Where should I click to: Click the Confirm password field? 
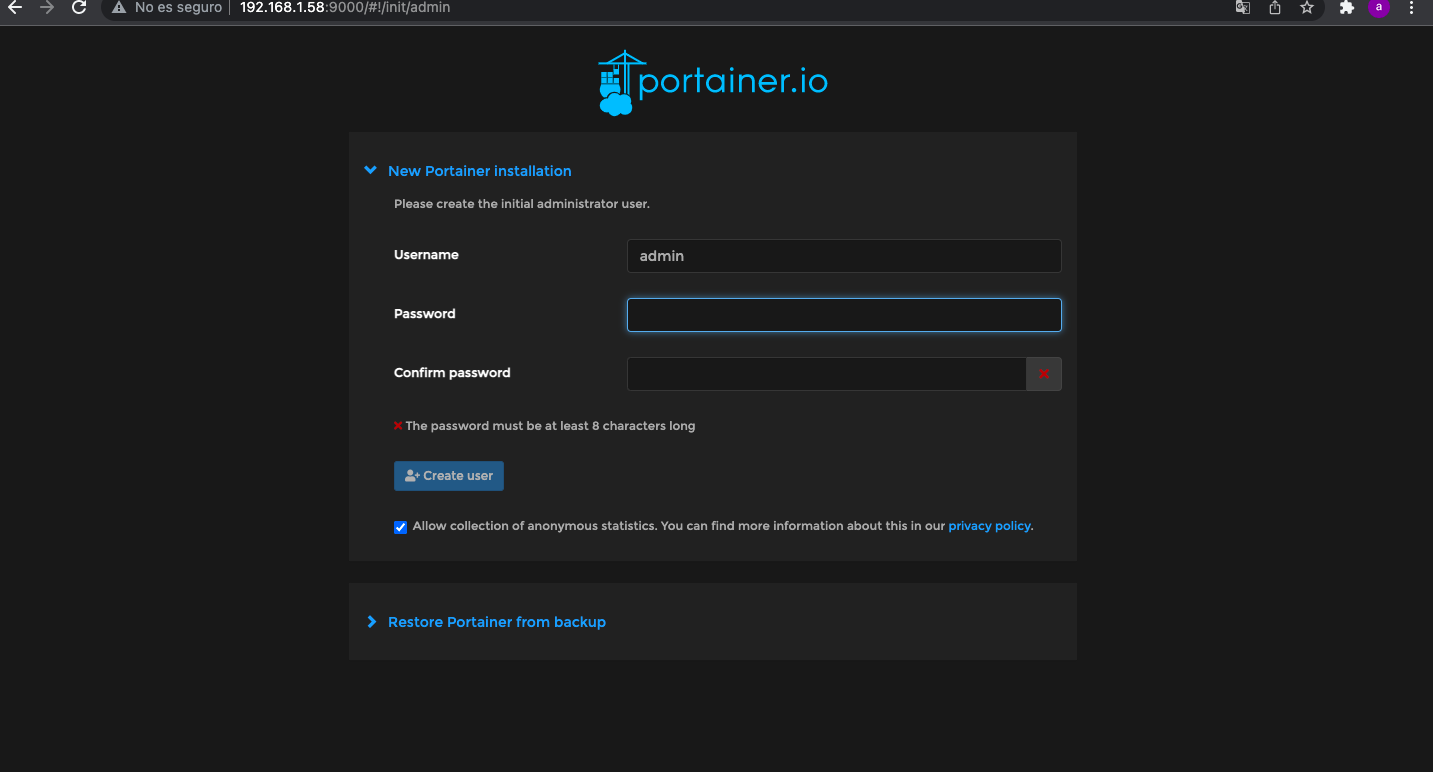(x=826, y=374)
